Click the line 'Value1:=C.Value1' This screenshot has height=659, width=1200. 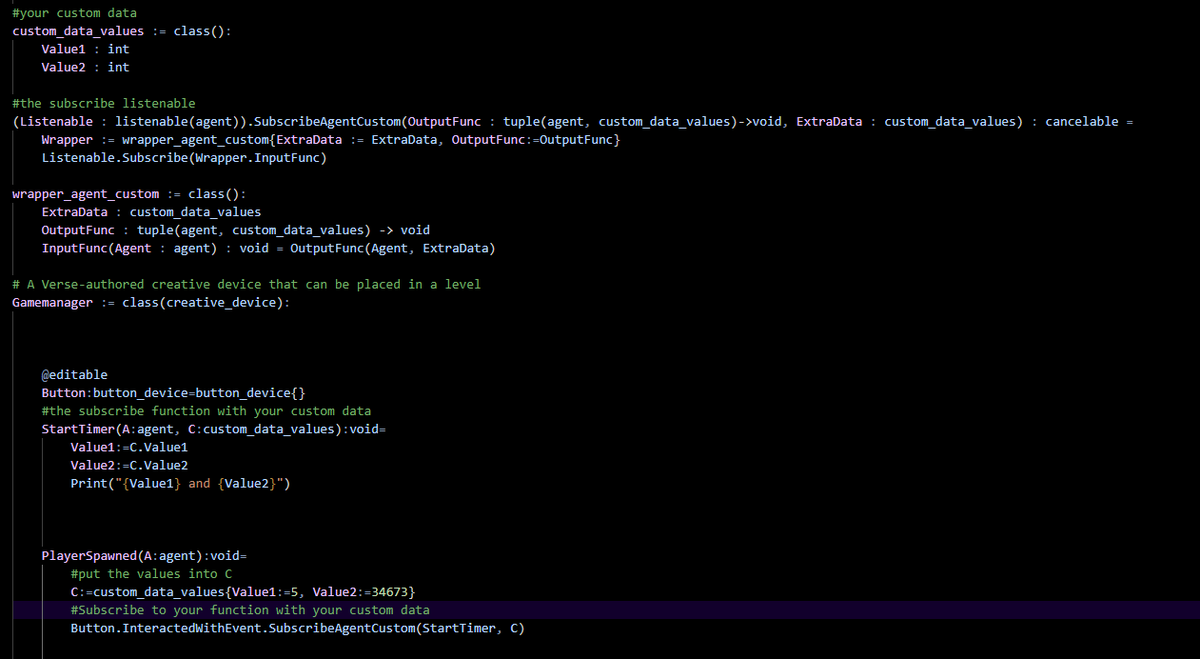click(129, 446)
